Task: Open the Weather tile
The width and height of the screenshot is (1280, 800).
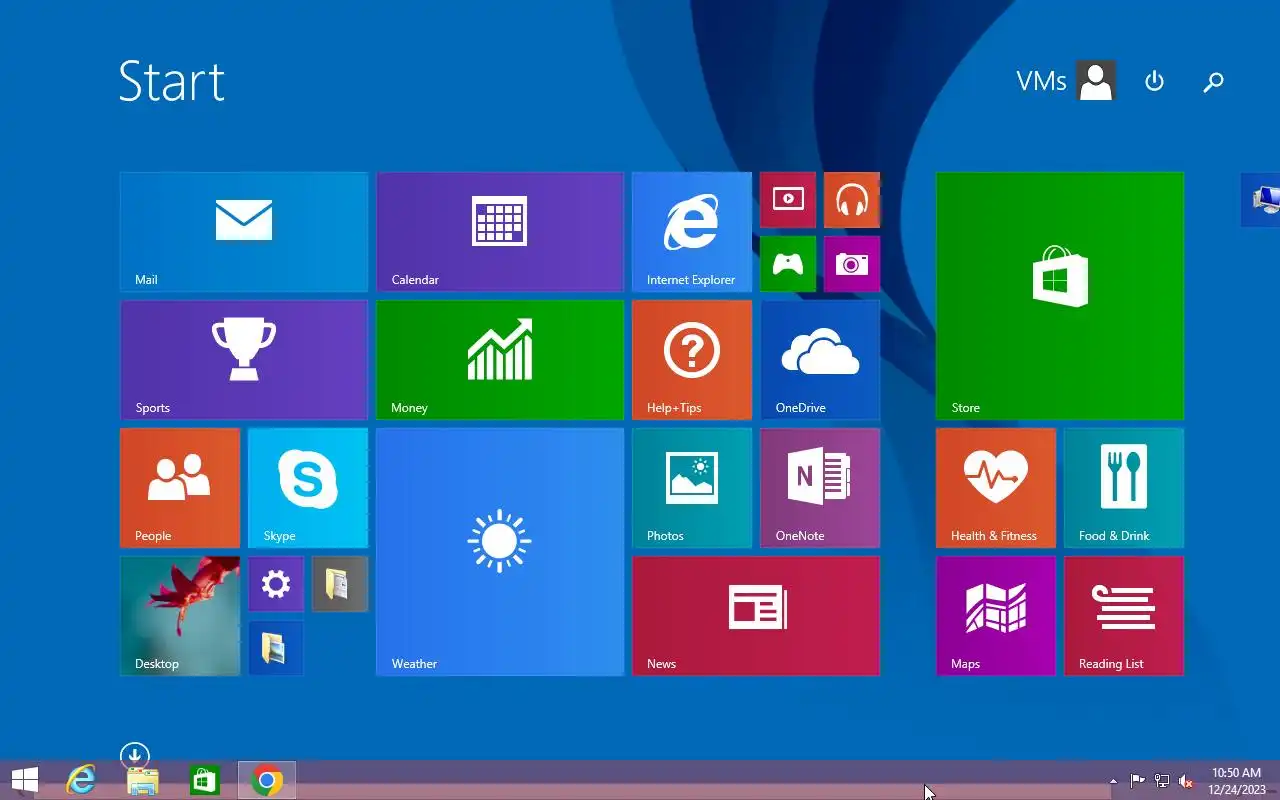Action: coord(500,552)
